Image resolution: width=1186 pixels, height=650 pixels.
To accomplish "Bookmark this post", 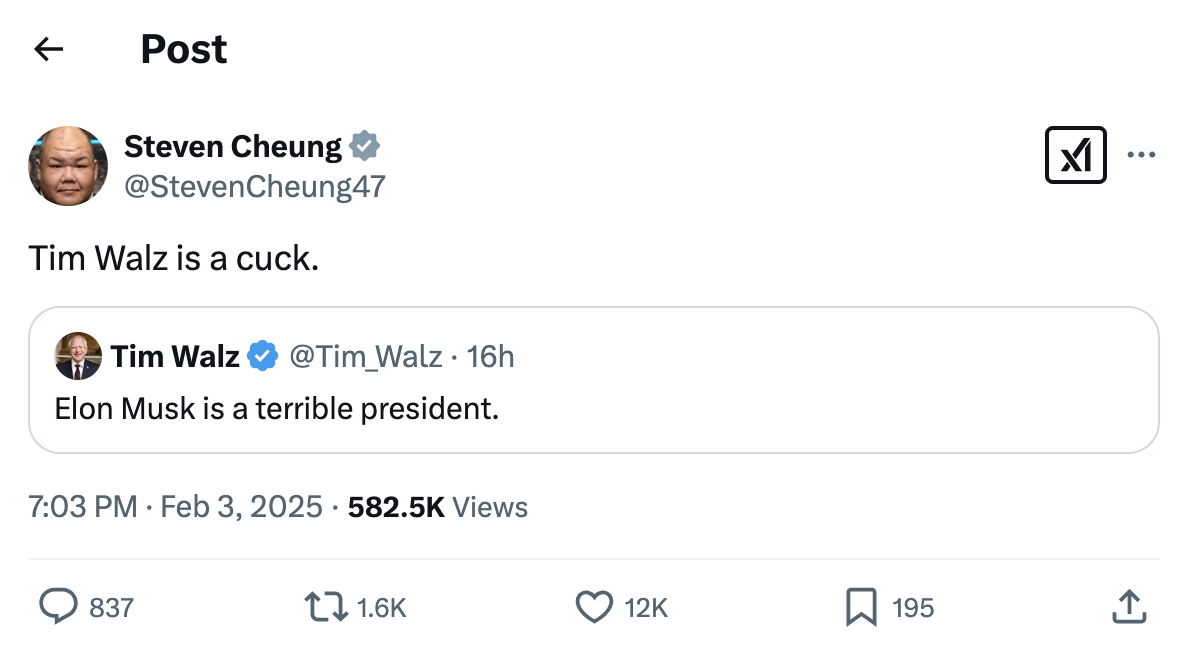I will [861, 606].
